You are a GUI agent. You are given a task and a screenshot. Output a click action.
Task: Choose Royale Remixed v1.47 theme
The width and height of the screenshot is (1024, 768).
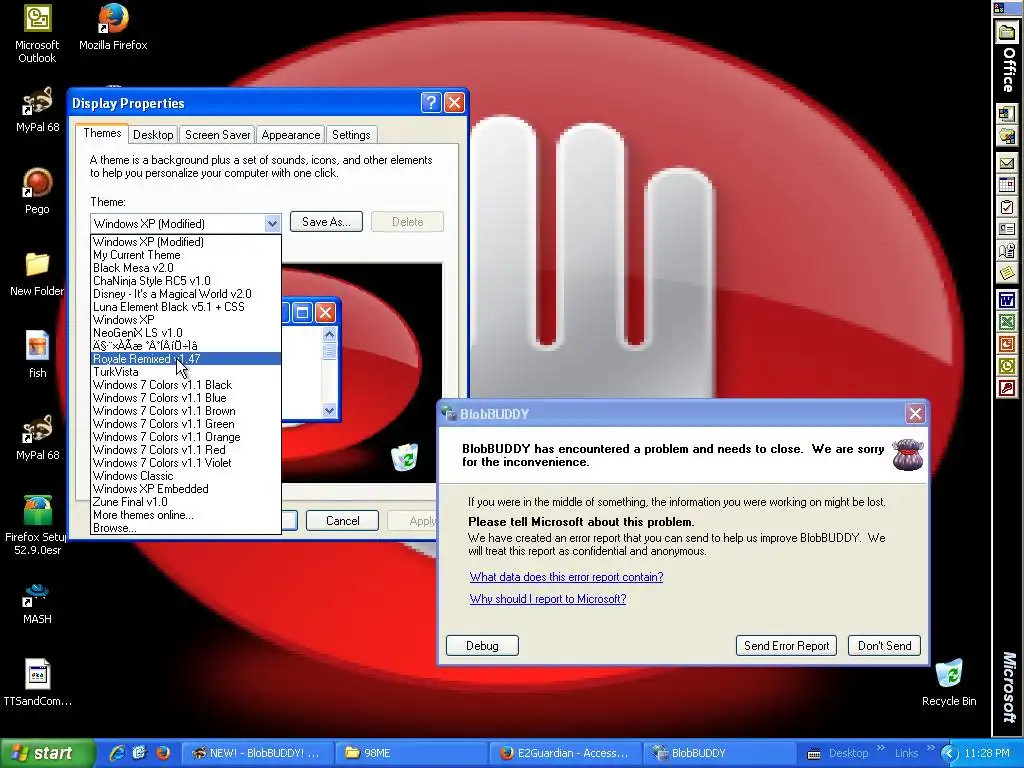tap(186, 359)
